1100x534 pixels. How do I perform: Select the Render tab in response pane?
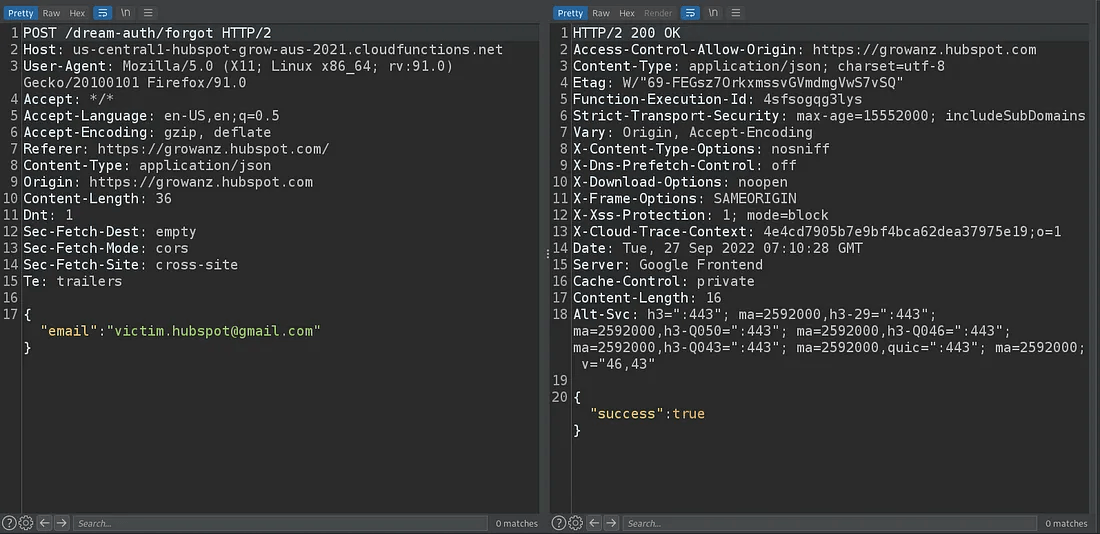tap(658, 13)
